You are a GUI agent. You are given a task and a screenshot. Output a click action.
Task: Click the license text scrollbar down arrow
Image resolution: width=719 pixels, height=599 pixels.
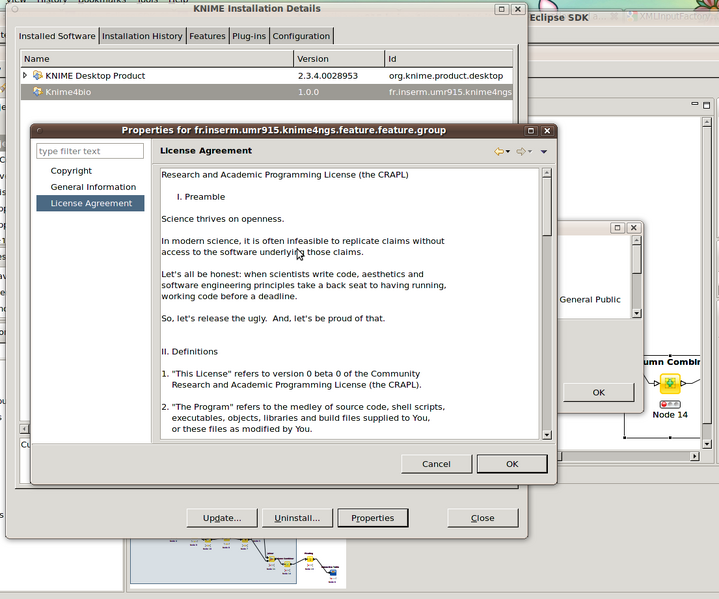(x=547, y=434)
